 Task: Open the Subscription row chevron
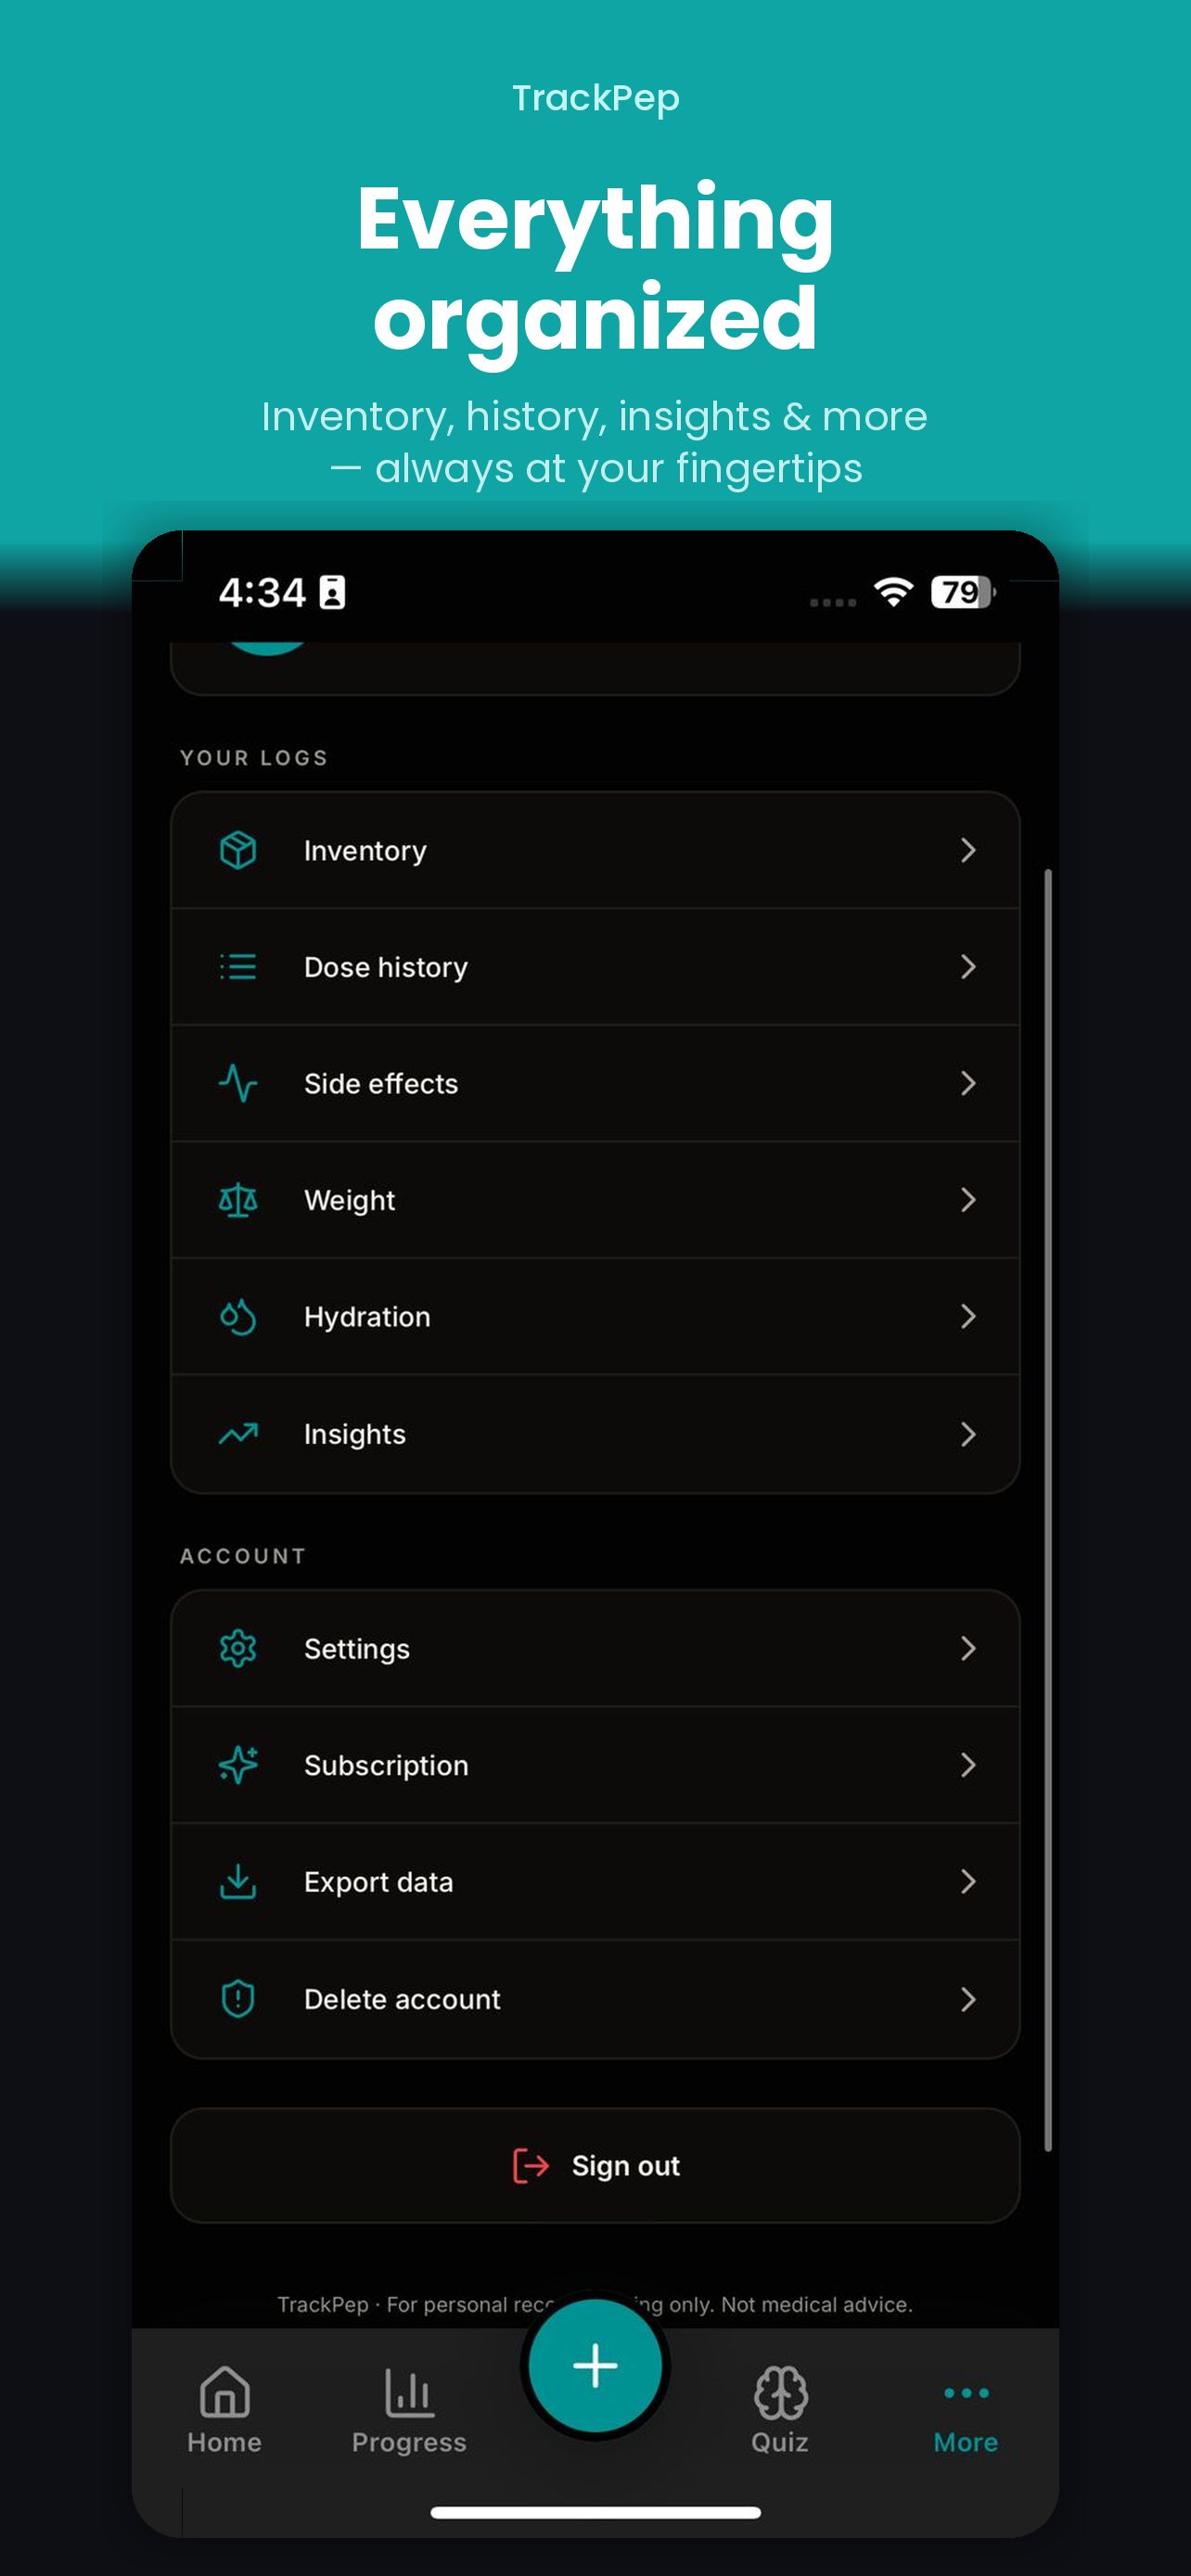(x=967, y=1765)
